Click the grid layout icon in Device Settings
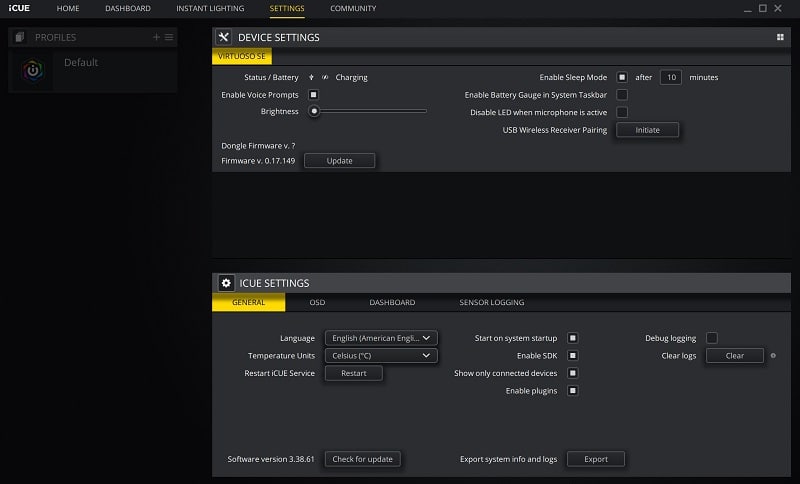This screenshot has width=800, height=484. (780, 37)
